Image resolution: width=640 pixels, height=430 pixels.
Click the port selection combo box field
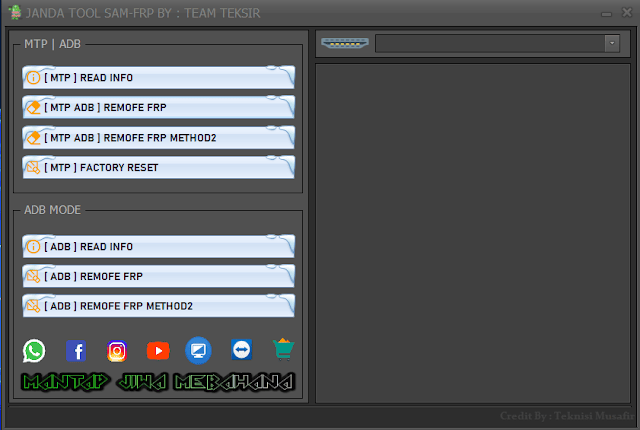(x=497, y=43)
